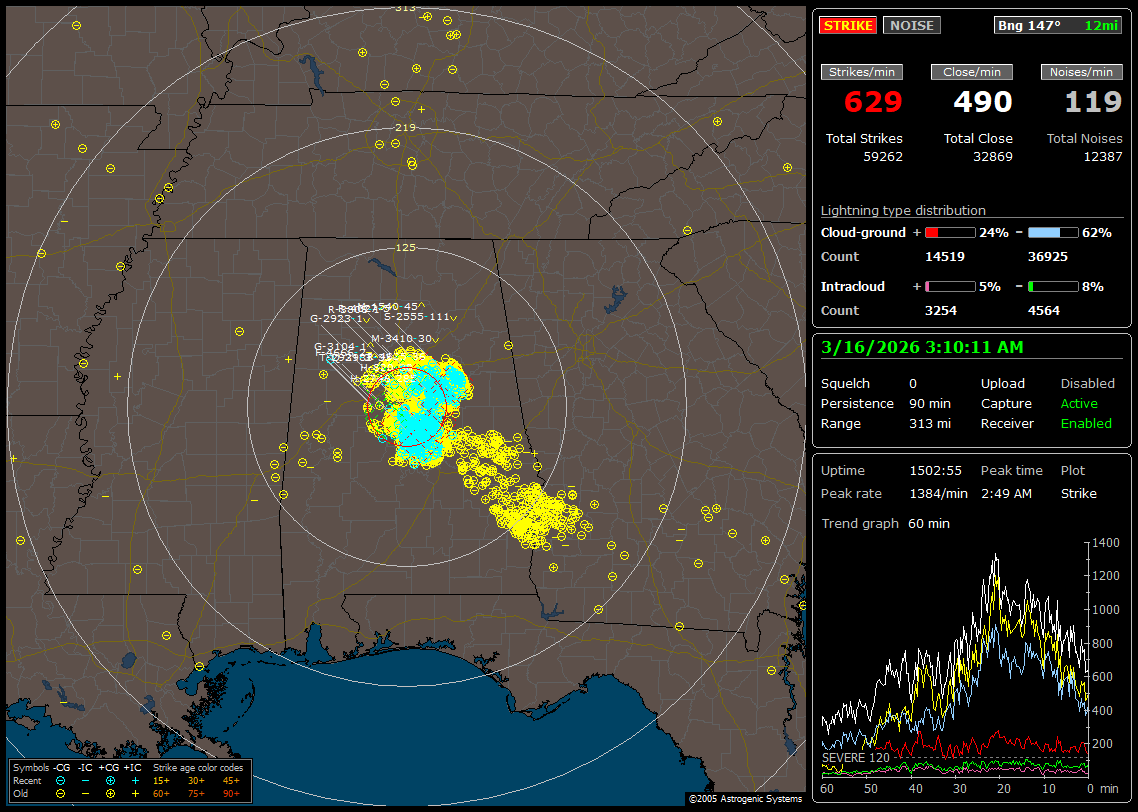The height and width of the screenshot is (812, 1138).
Task: Select the Strikes/min label button
Action: (x=862, y=72)
